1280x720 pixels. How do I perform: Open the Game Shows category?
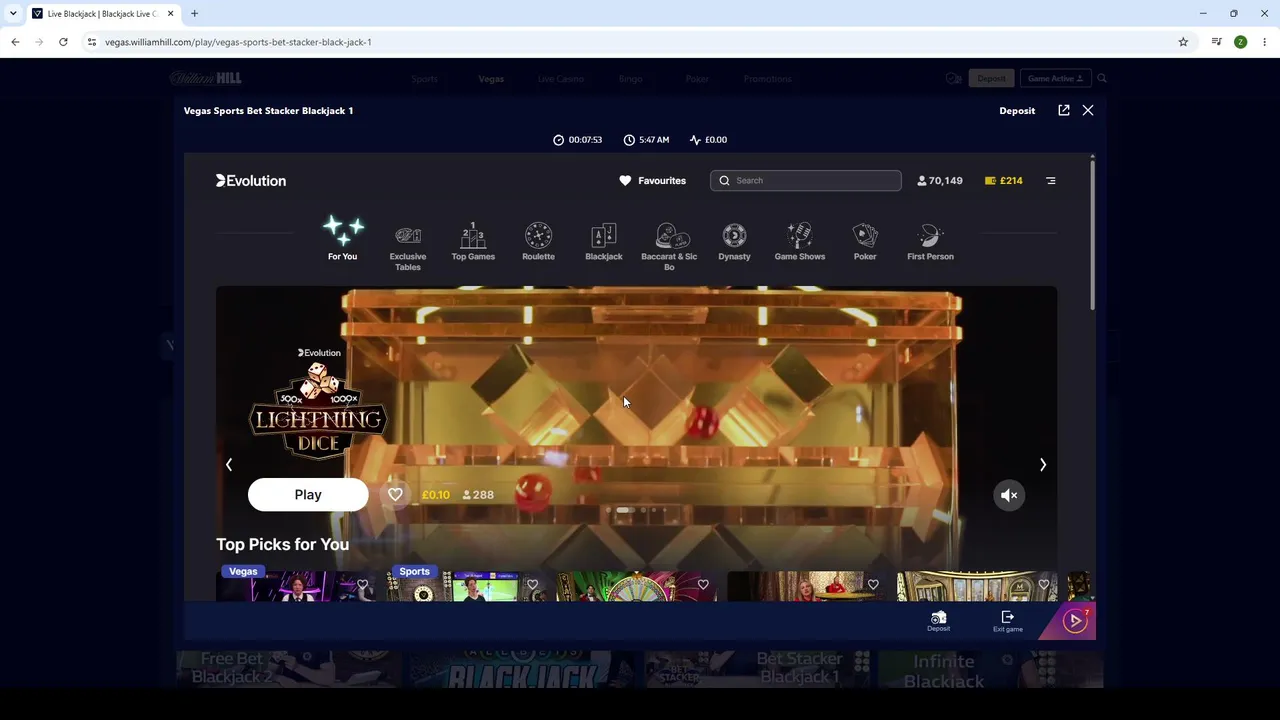800,241
